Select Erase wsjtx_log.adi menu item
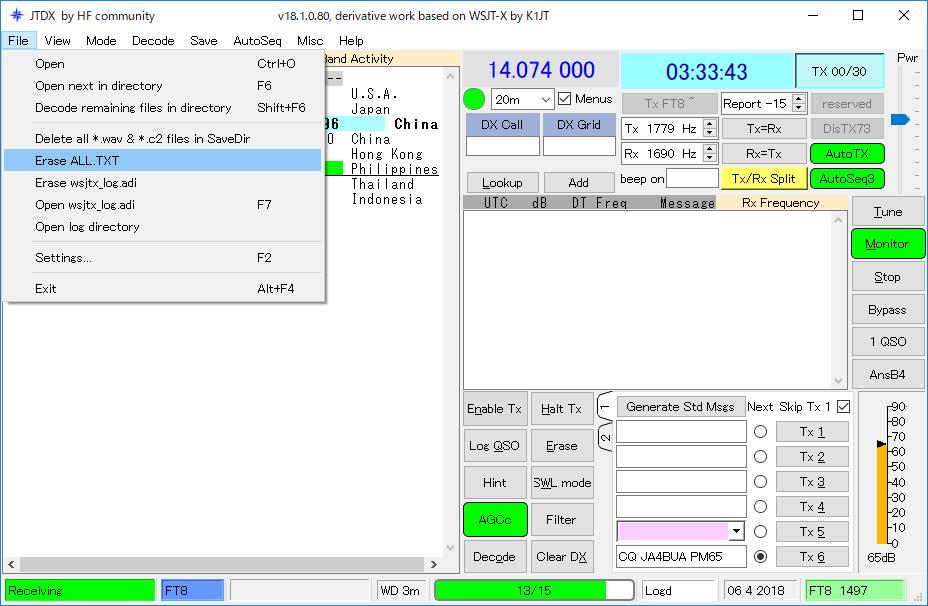928x606 pixels. [x=163, y=182]
